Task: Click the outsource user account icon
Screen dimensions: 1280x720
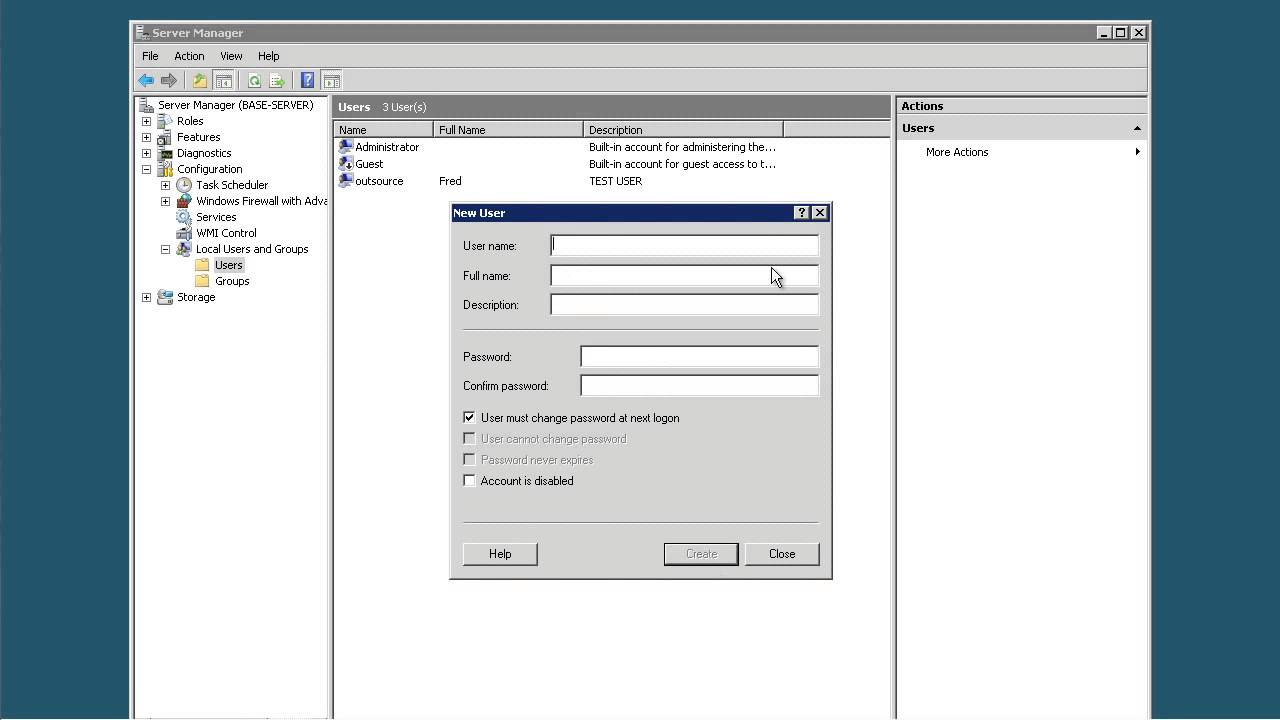Action: click(346, 181)
